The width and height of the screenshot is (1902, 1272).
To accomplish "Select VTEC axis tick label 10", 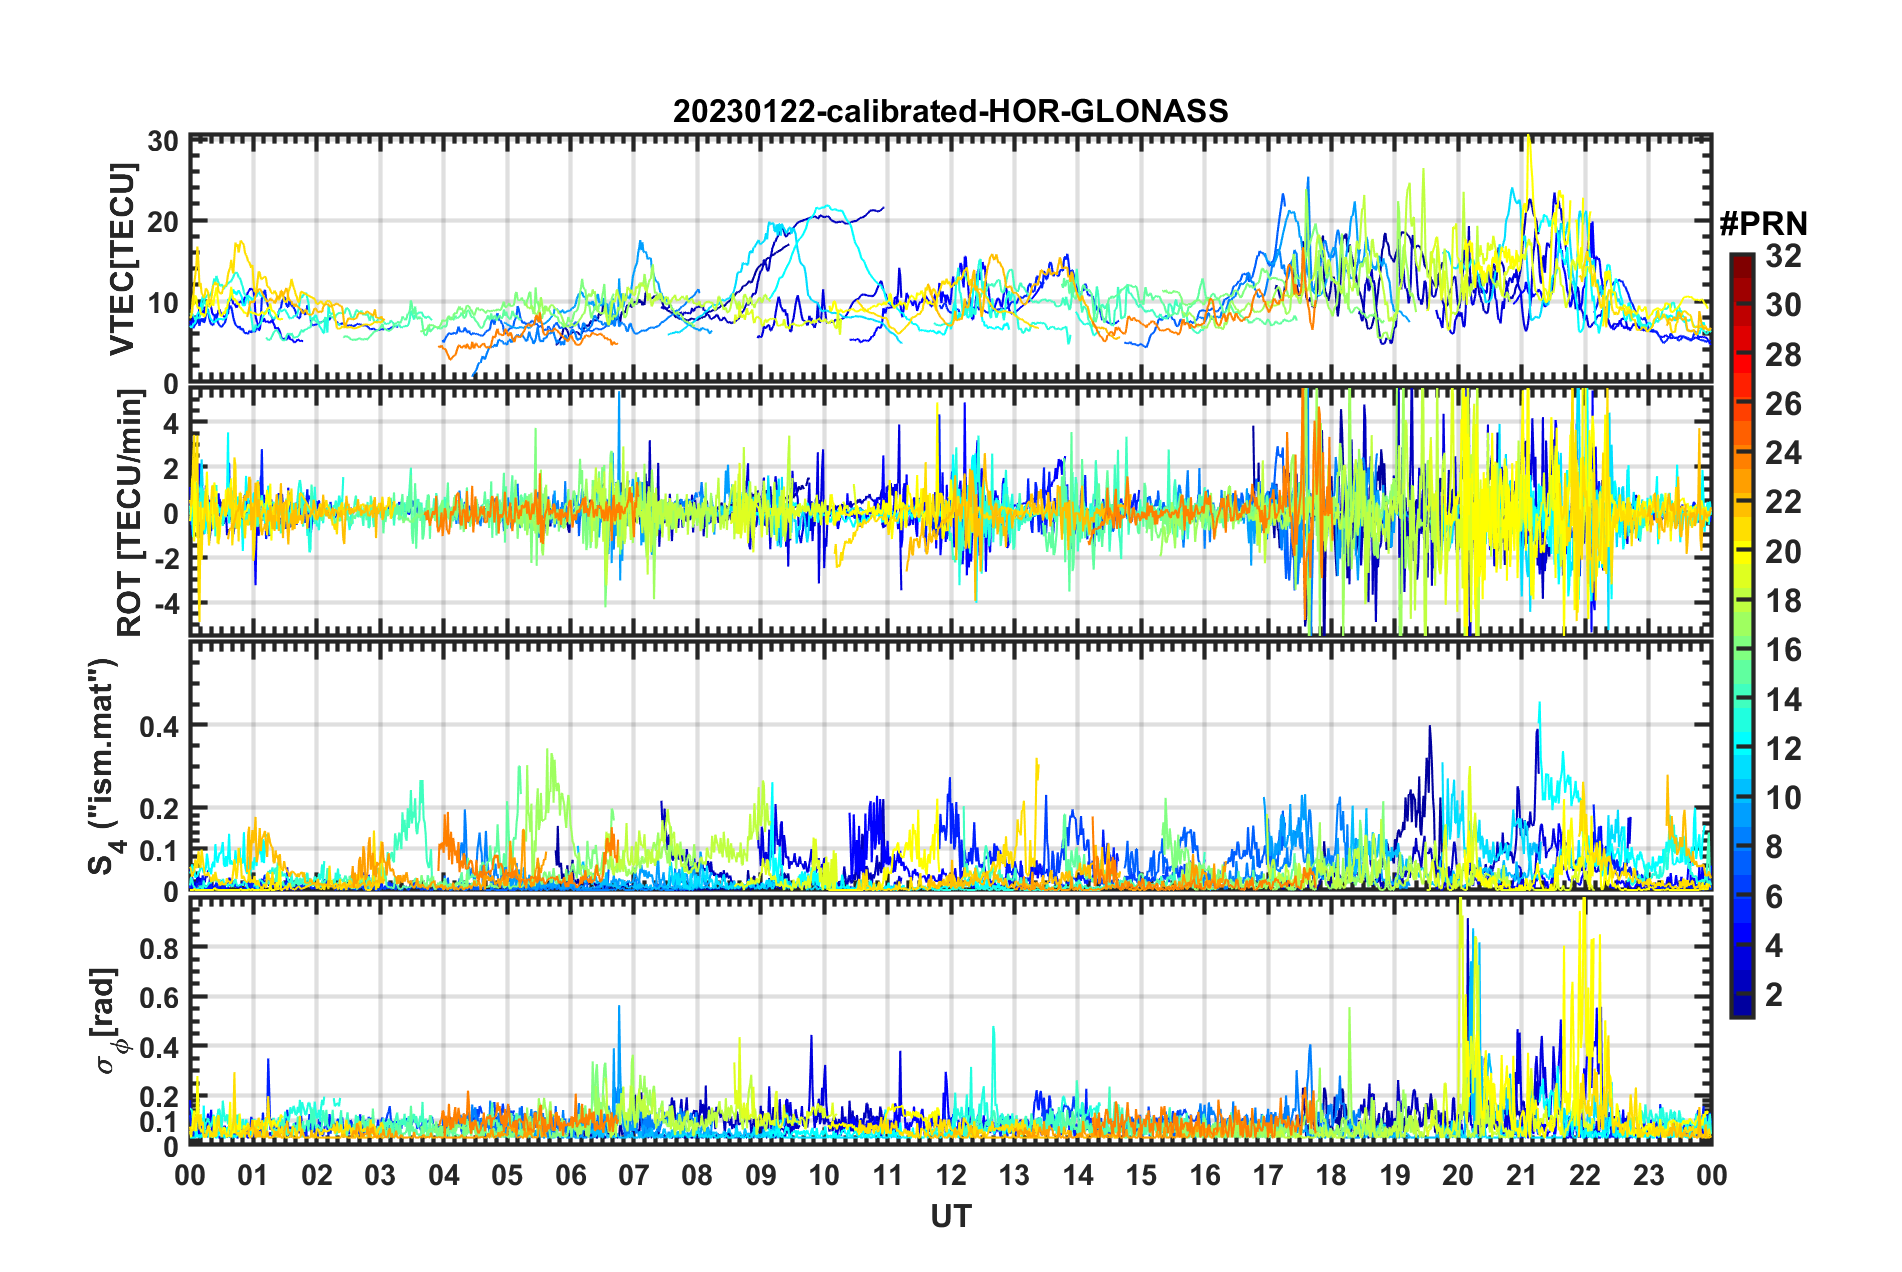I will 163,303.
